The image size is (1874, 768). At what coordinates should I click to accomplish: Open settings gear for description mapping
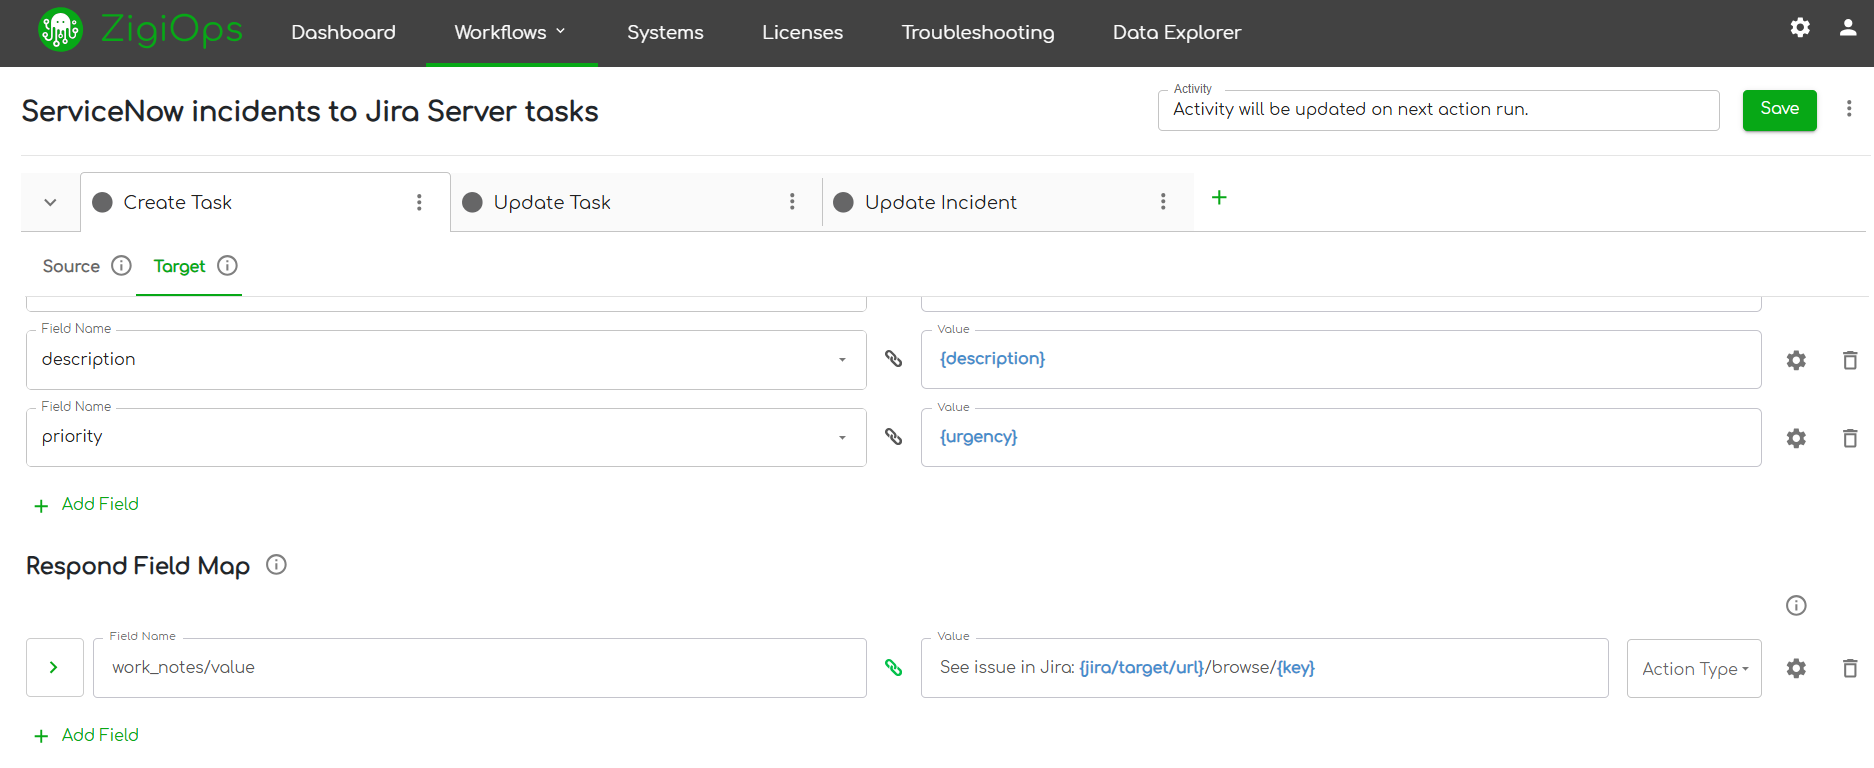(x=1796, y=360)
